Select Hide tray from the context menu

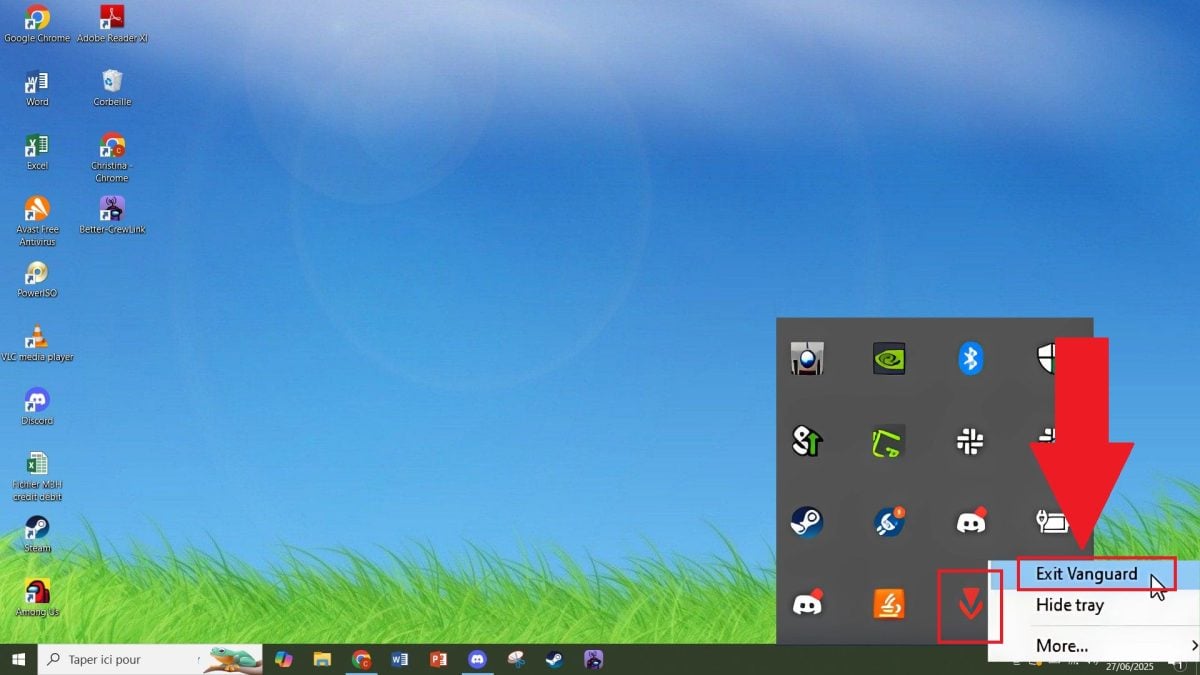click(x=1069, y=605)
